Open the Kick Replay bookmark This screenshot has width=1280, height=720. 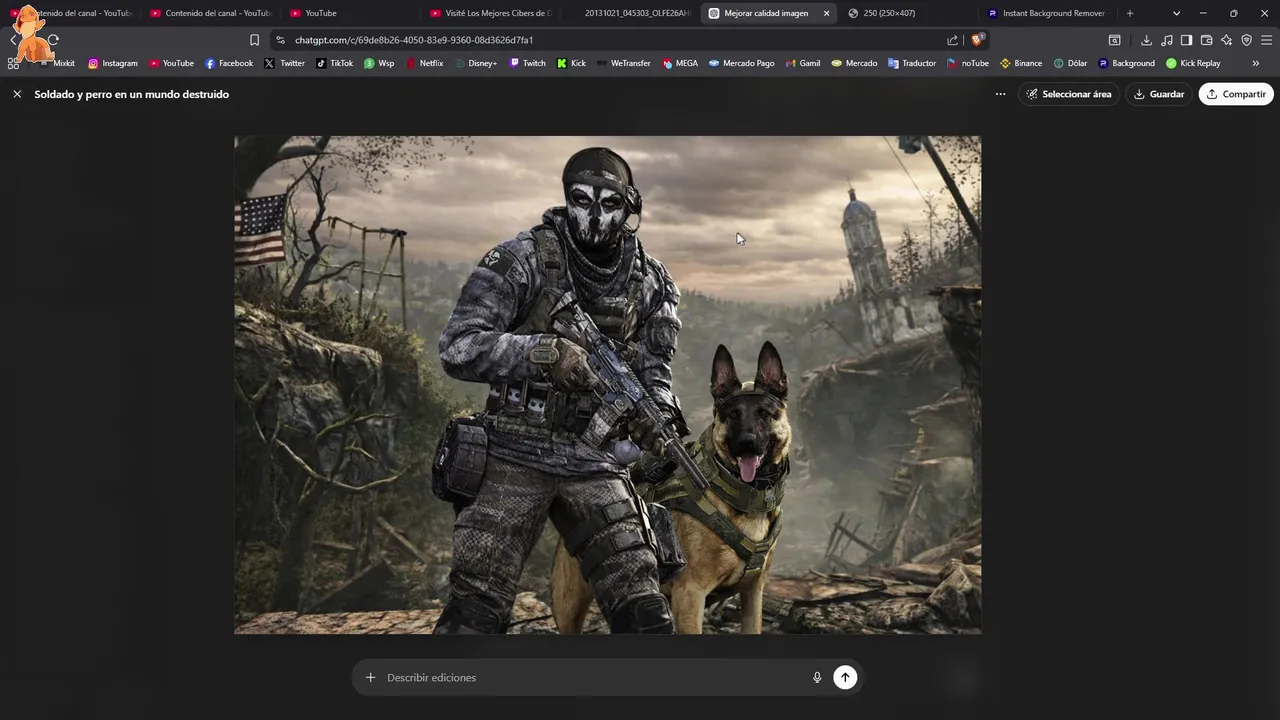point(1193,63)
